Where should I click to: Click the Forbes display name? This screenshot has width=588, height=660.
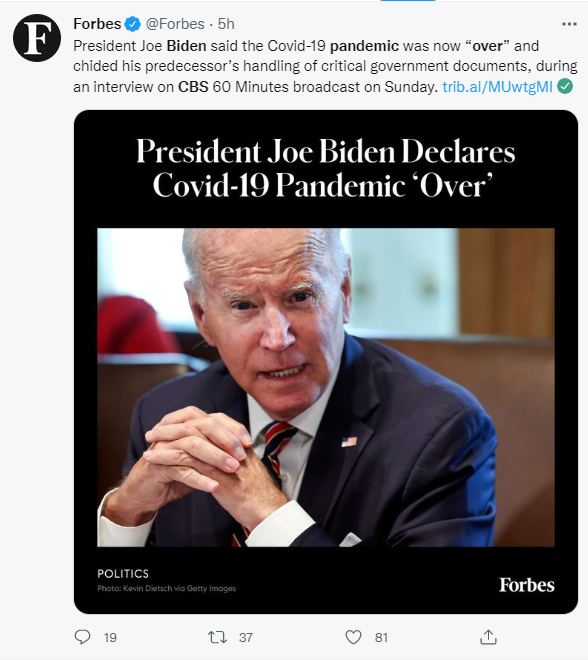pos(97,24)
